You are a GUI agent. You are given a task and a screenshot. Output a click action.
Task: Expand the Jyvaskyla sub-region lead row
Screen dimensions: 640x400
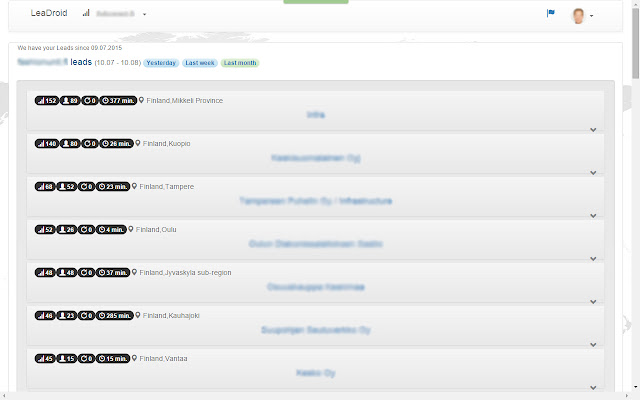pyautogui.click(x=593, y=302)
